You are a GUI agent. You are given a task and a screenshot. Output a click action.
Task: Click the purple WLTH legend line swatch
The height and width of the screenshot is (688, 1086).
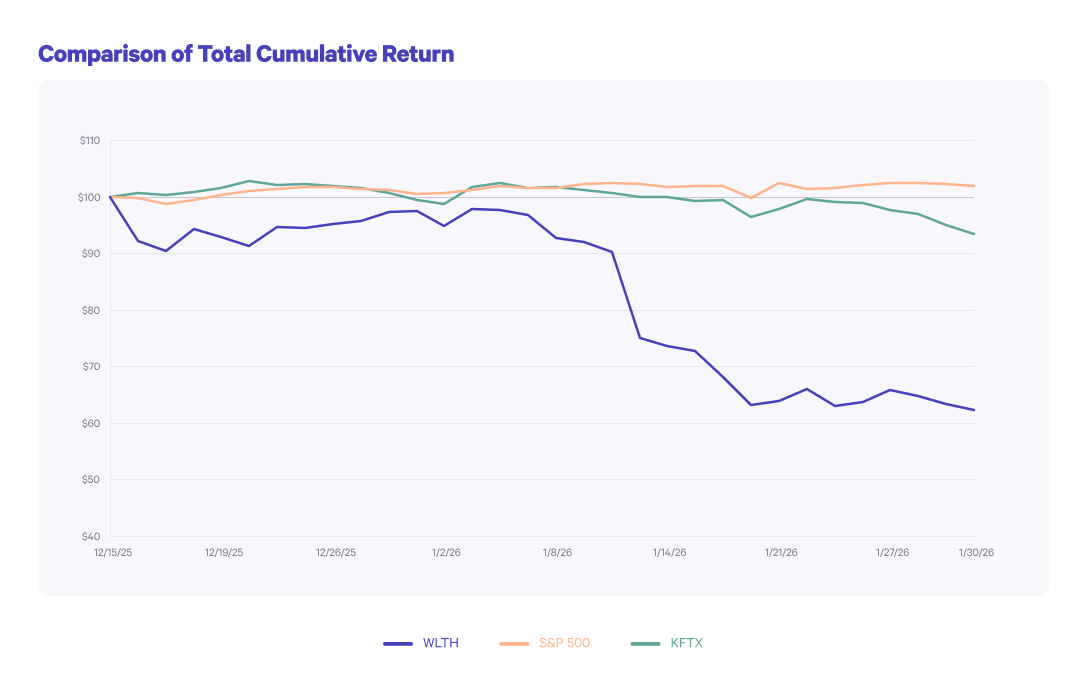click(398, 643)
